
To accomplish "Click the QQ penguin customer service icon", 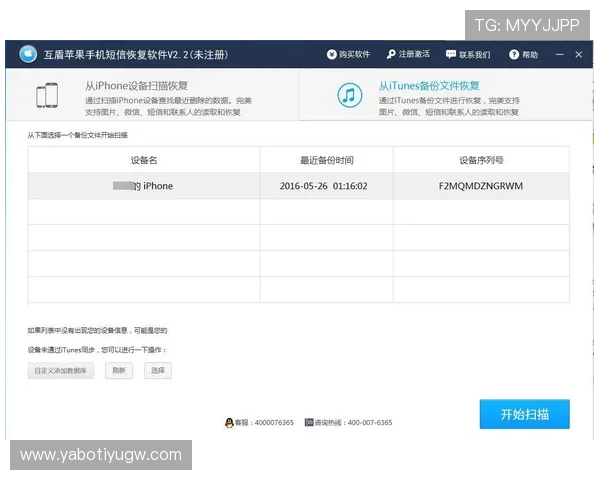I will (x=229, y=423).
